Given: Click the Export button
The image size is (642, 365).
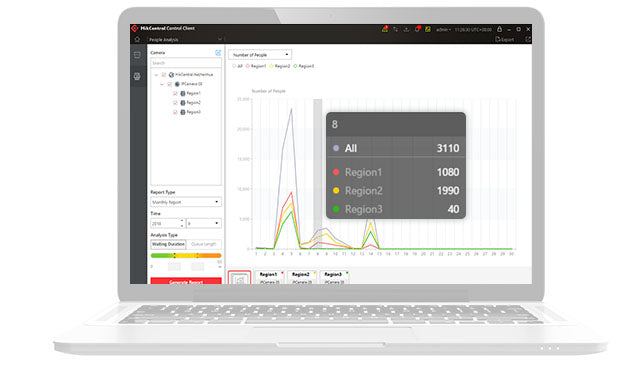Looking at the screenshot, I should coord(505,39).
